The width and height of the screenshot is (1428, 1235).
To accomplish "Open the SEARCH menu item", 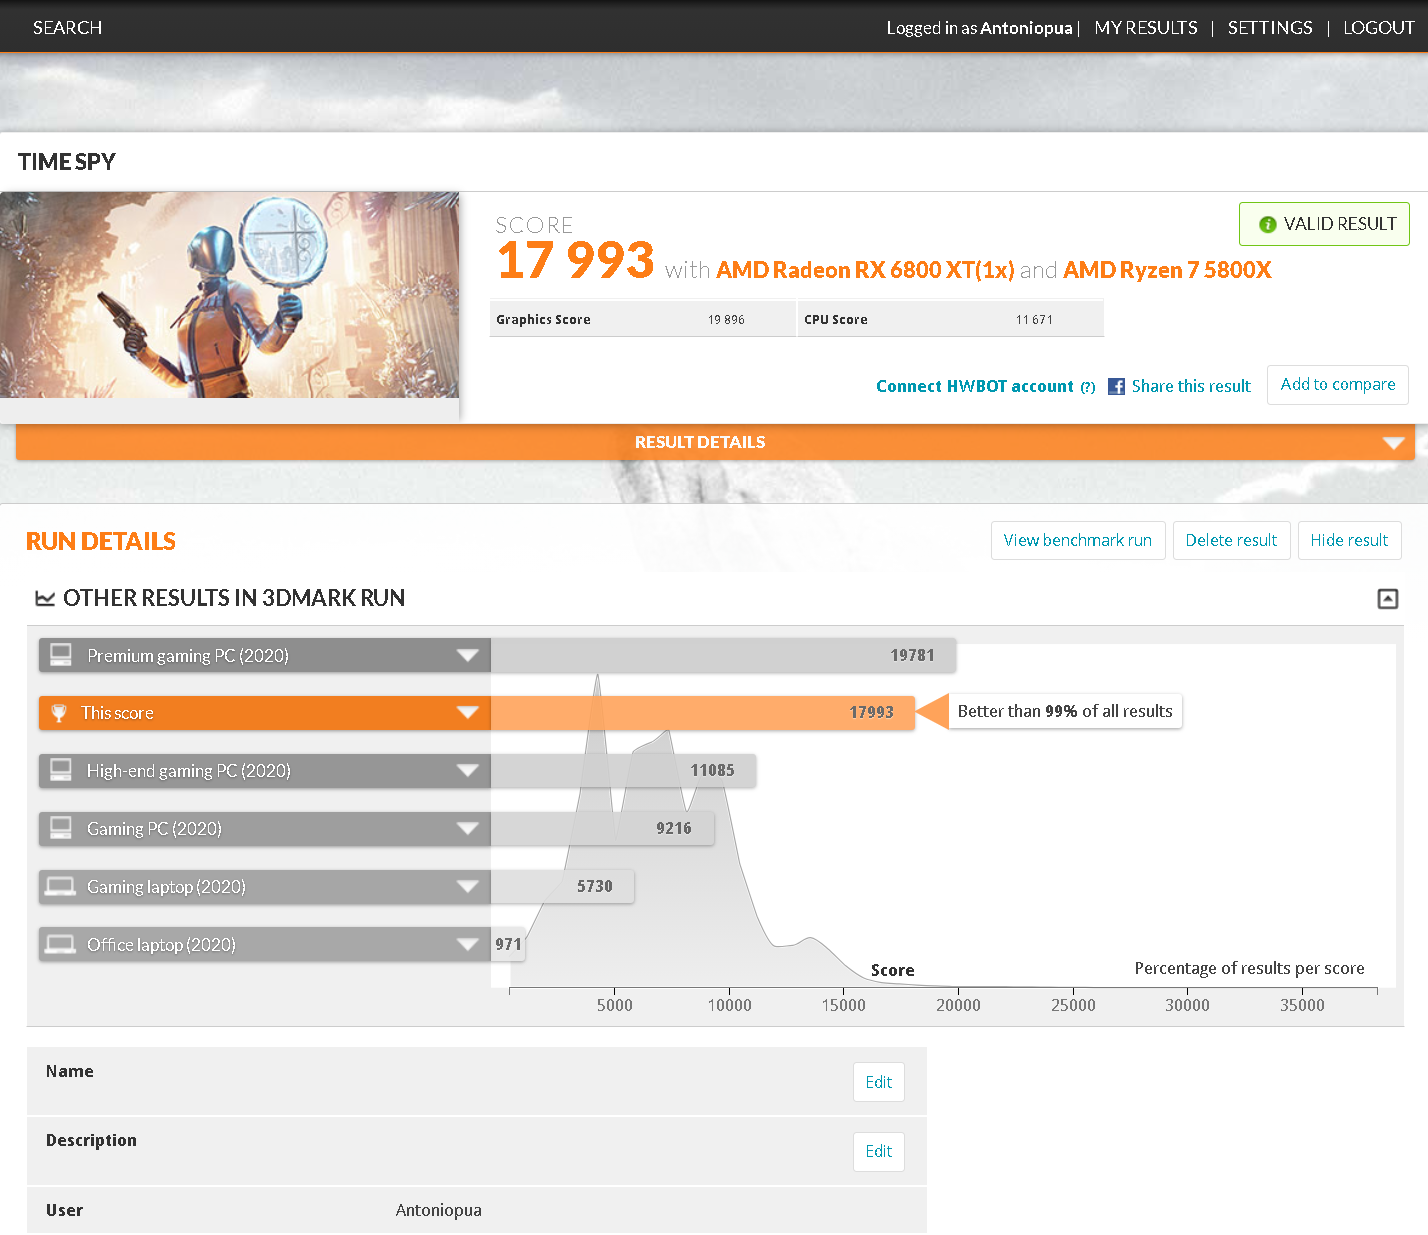I will coord(67,28).
